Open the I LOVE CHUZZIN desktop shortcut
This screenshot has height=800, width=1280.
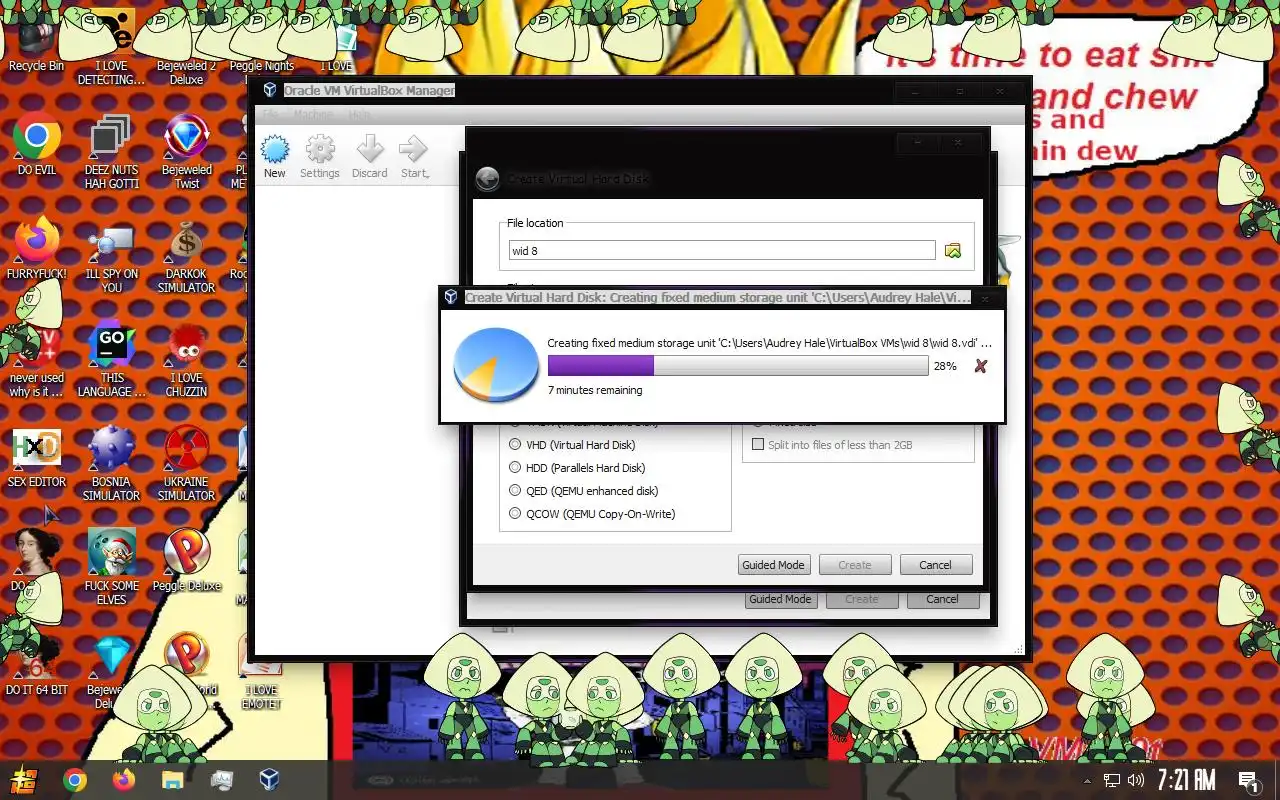pos(186,360)
